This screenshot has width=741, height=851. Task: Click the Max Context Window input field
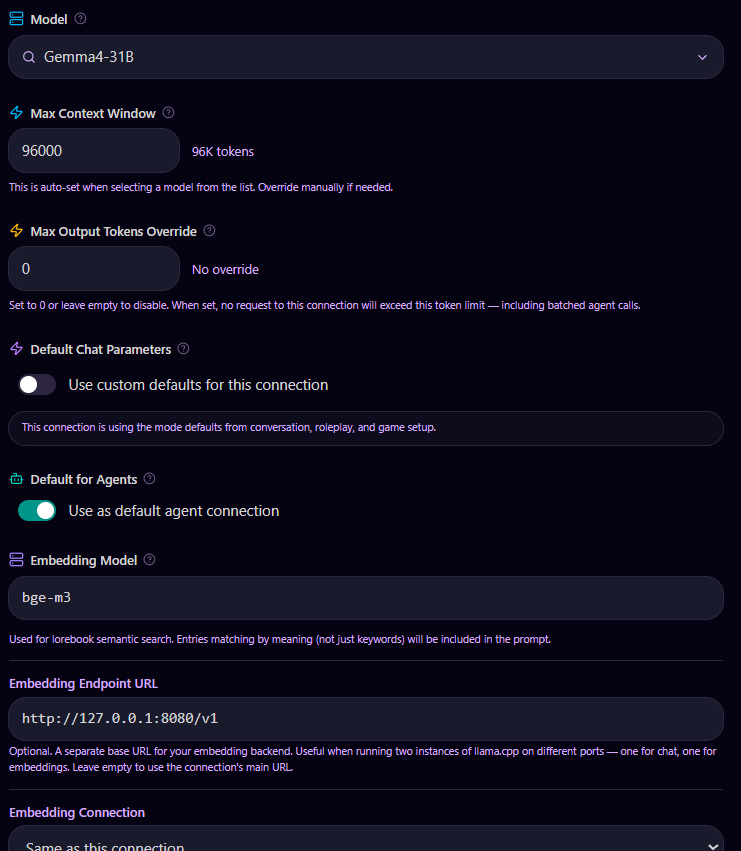pyautogui.click(x=93, y=151)
